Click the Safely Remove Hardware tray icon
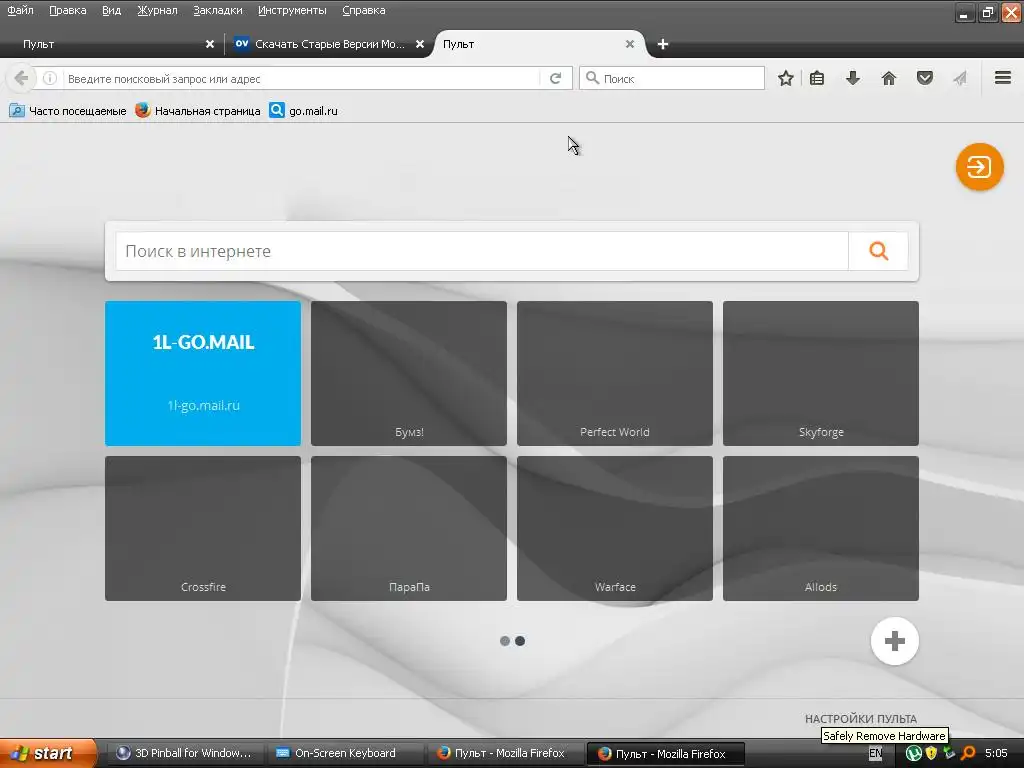Viewport: 1024px width, 768px height. [x=950, y=753]
